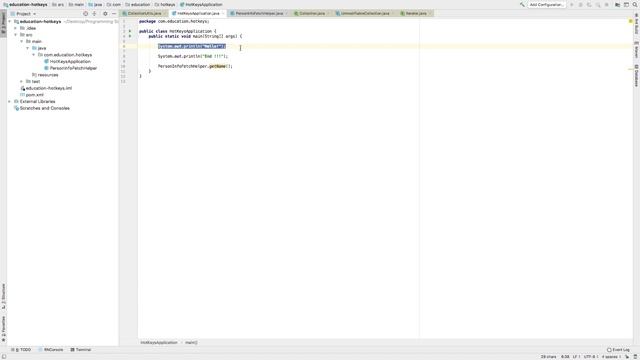Screen dimensions: 640x360
Task: Open the Favorites tool window side tab
Action: pyautogui.click(x=3, y=329)
